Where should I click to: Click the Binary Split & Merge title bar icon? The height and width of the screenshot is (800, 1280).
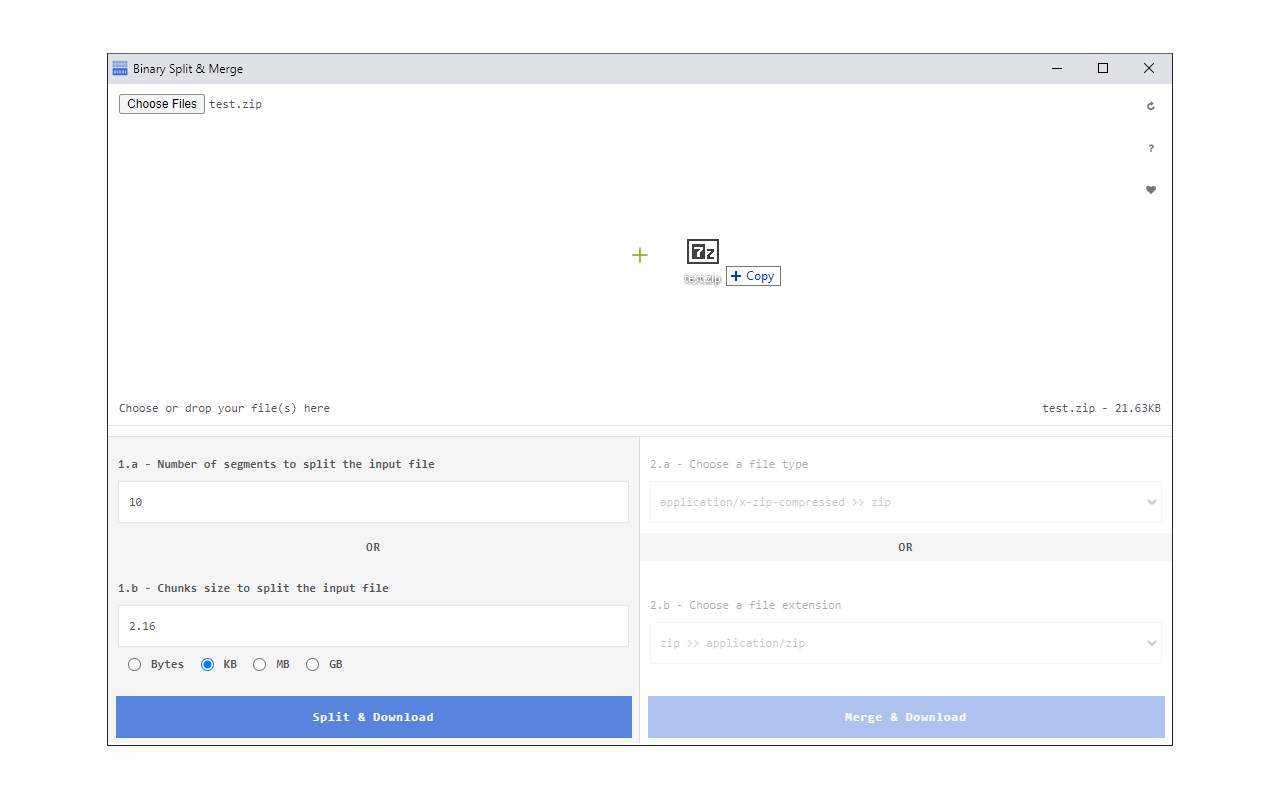[119, 67]
